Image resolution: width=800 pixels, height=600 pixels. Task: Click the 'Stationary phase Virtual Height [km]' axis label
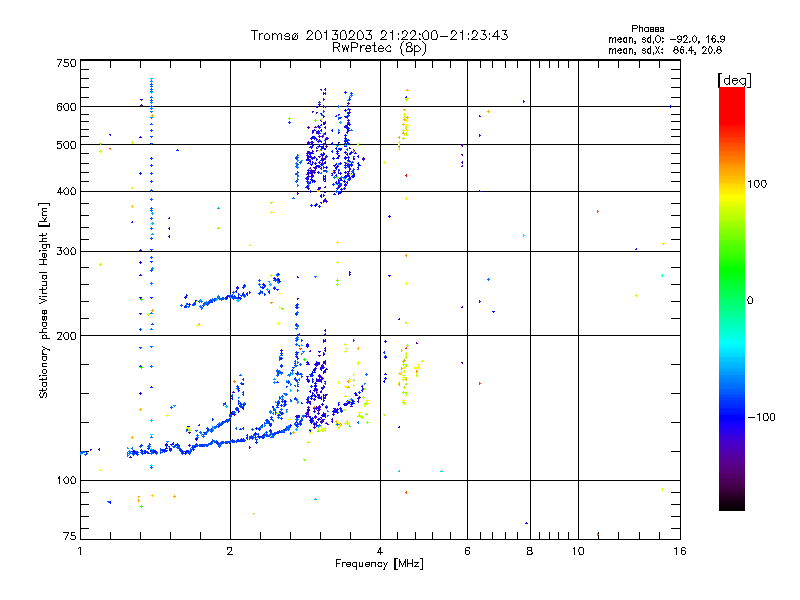tap(44, 300)
